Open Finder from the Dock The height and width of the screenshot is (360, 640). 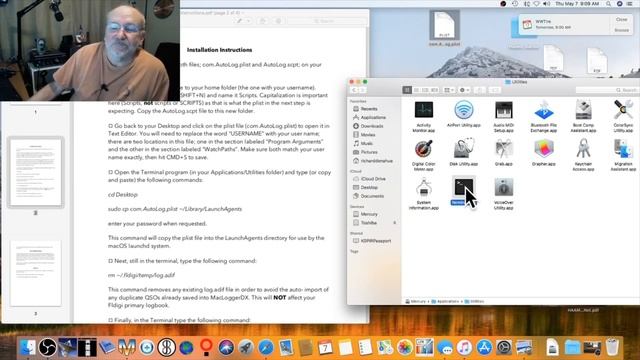pyautogui.click(x=28, y=347)
